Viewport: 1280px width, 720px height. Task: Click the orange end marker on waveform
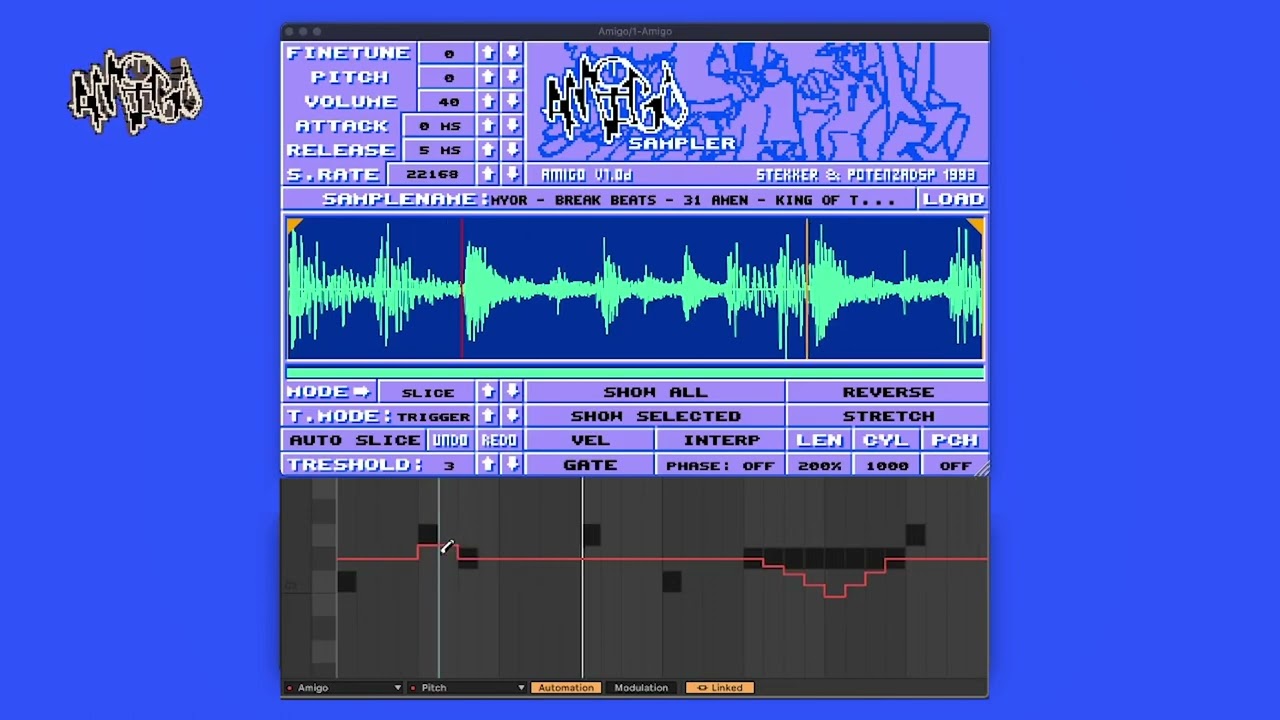point(975,227)
